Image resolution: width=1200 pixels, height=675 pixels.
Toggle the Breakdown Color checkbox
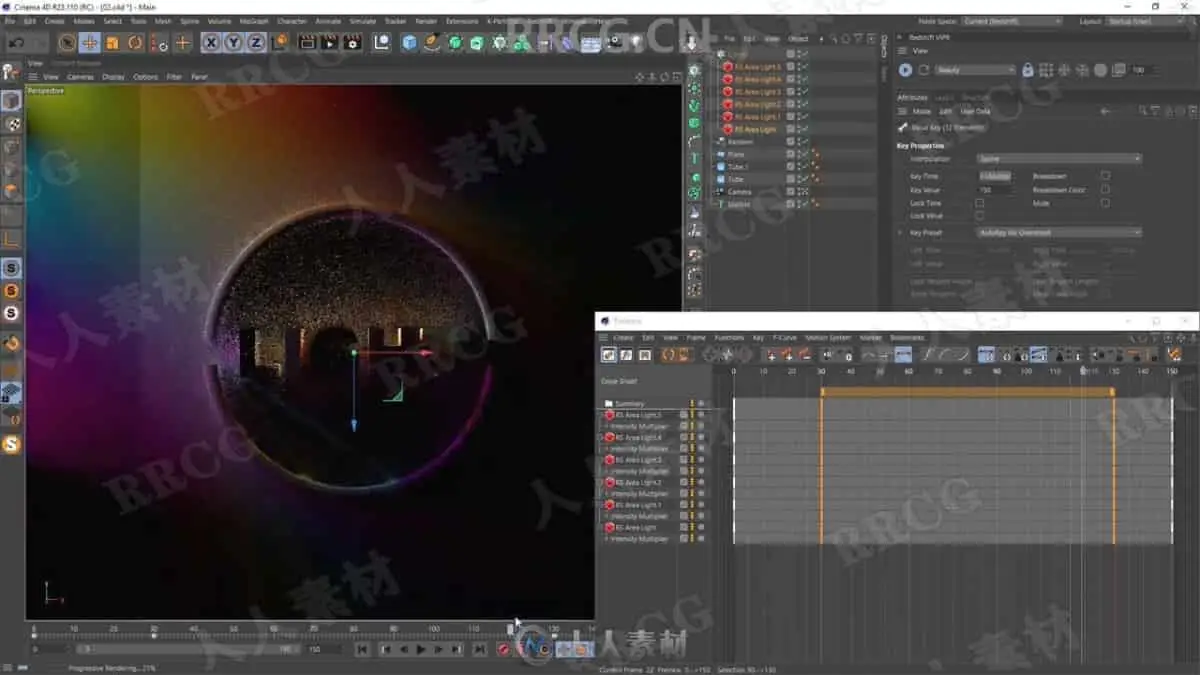[x=1105, y=189]
